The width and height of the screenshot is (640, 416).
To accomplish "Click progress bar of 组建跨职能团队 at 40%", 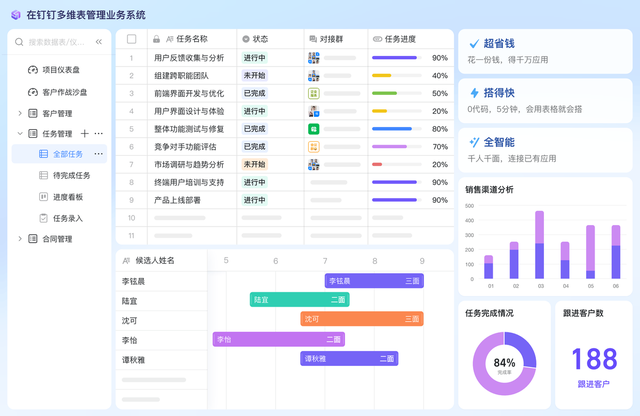I will tap(397, 76).
